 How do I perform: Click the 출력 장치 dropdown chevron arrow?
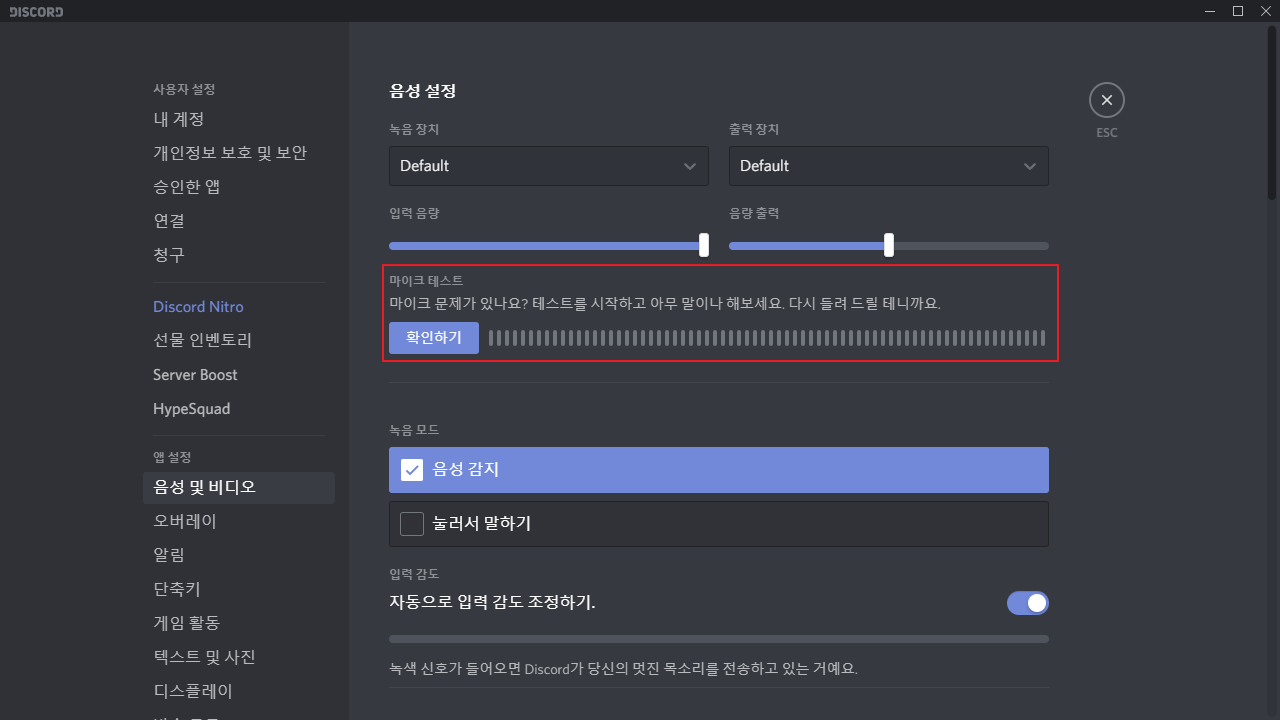point(1030,166)
